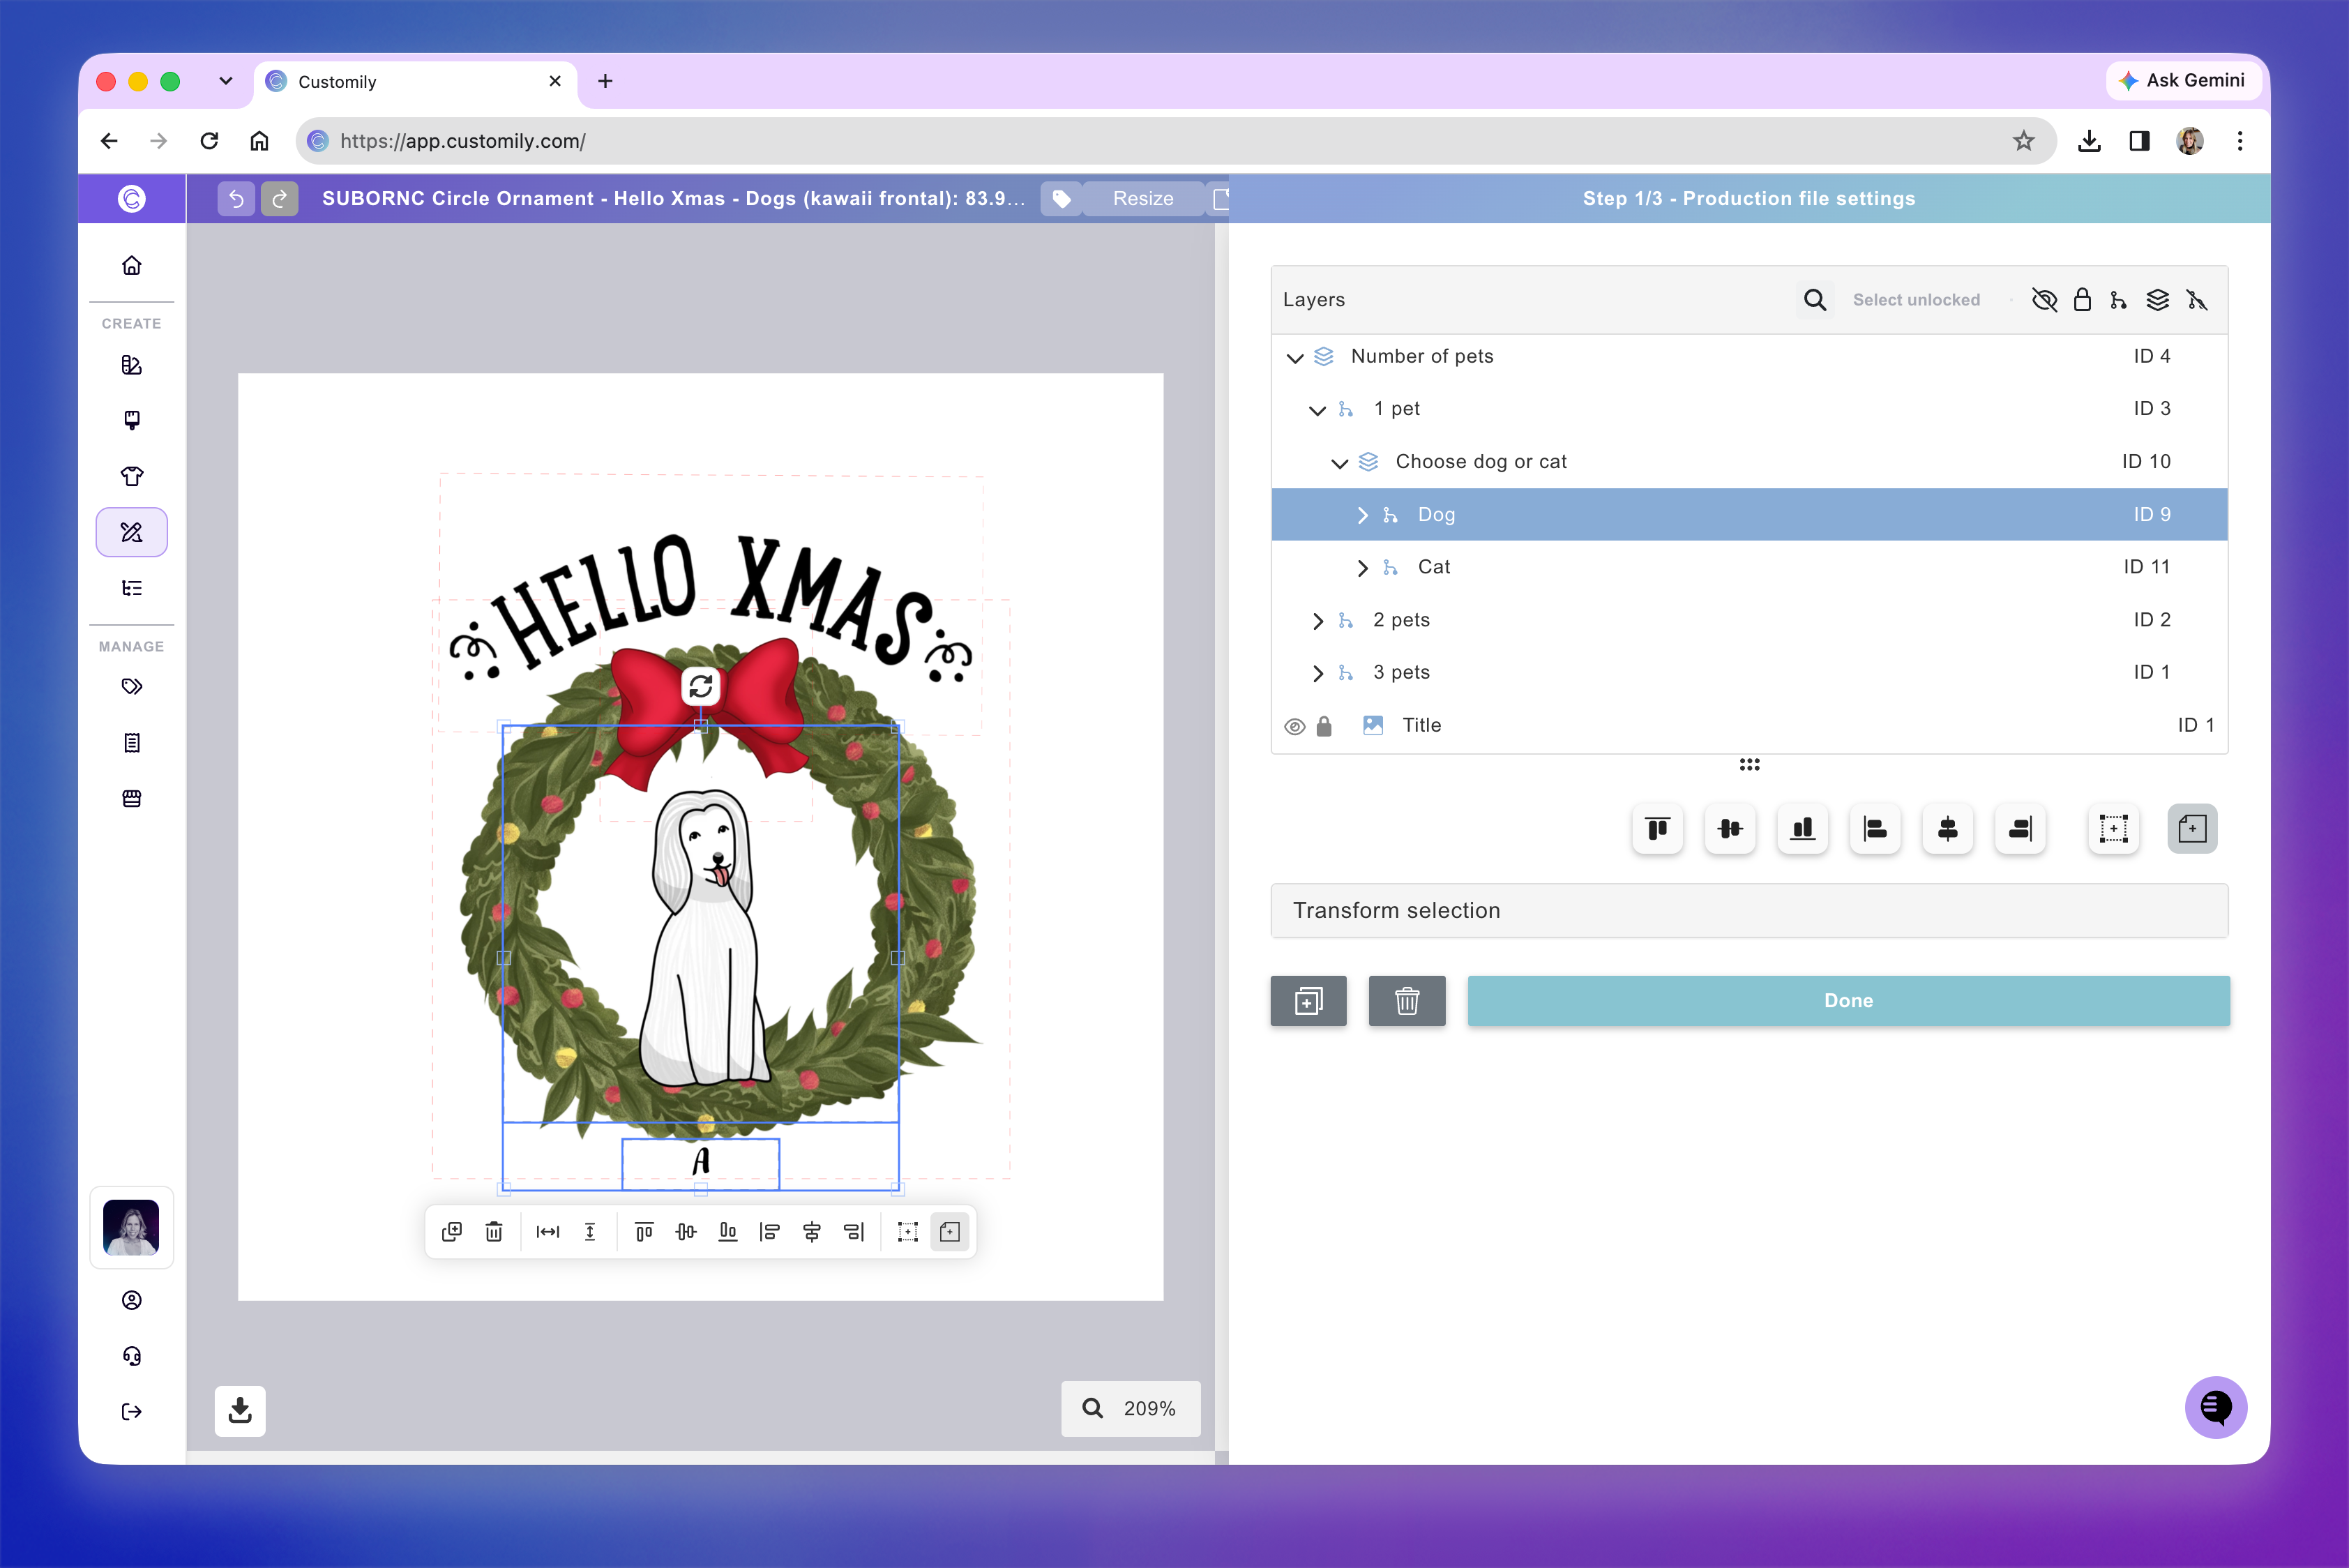Collapse the 1 pet branch
Screen dimensions: 2349x1568
(x=1317, y=410)
